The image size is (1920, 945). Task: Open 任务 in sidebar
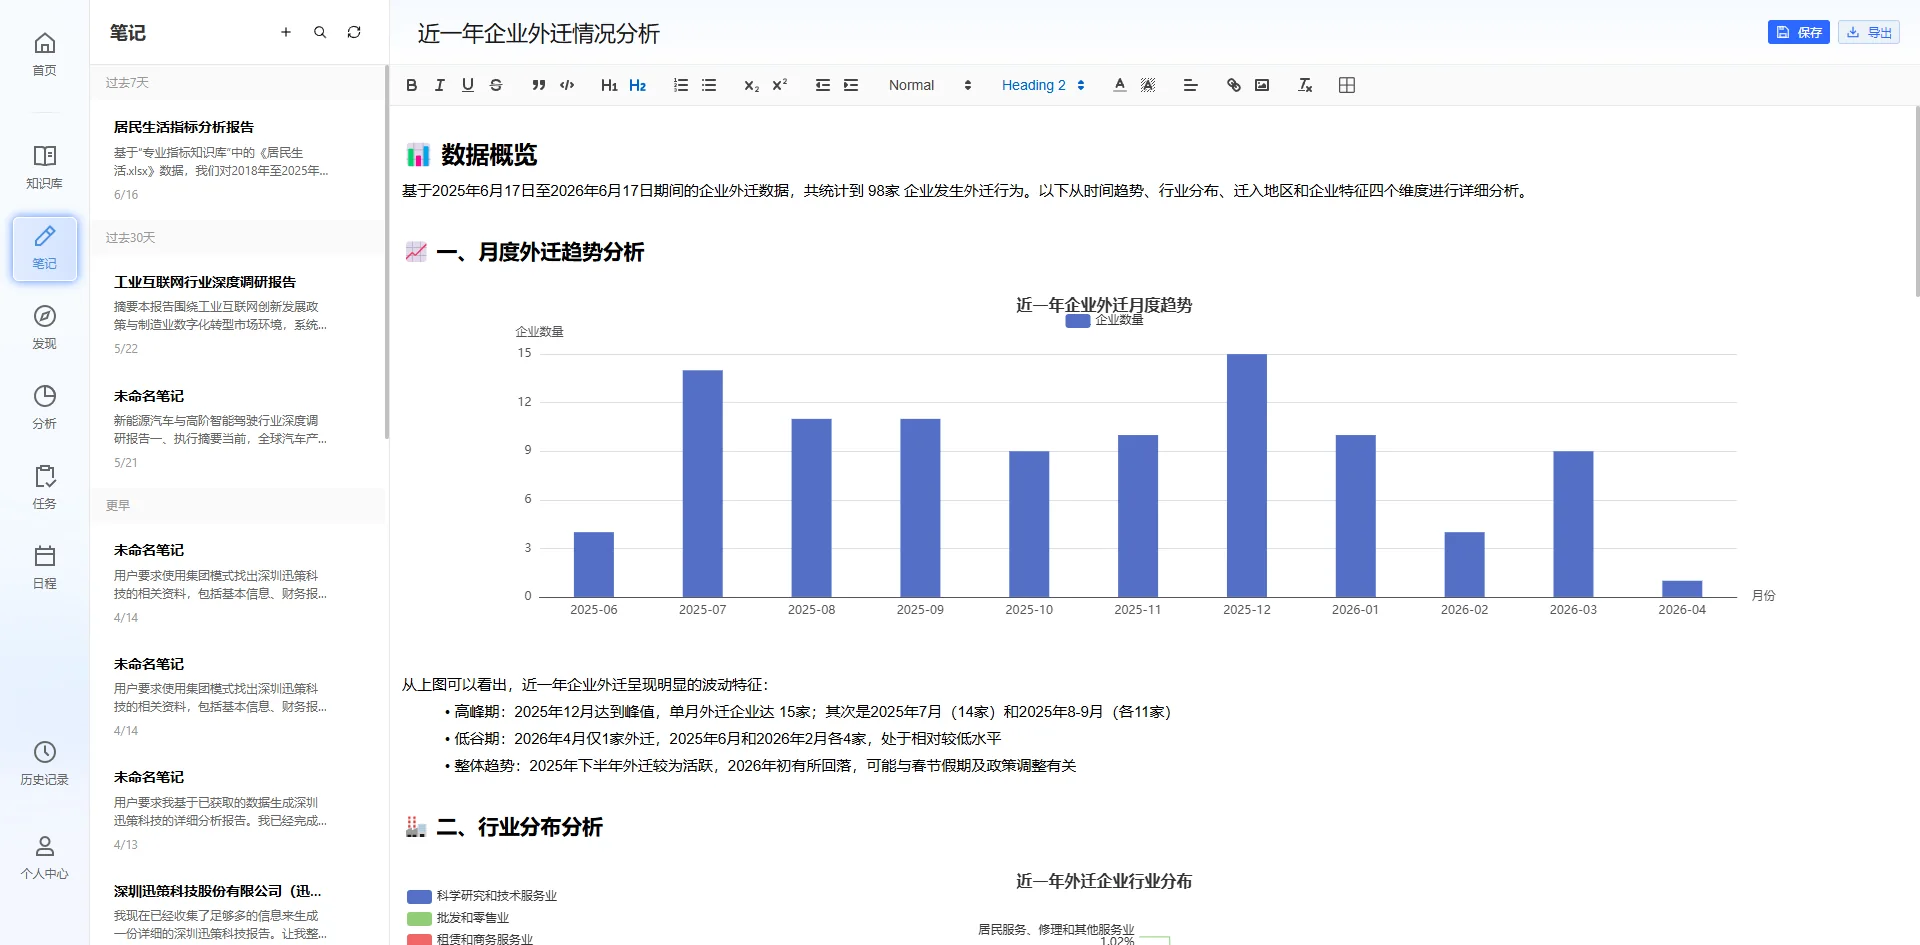coord(44,487)
